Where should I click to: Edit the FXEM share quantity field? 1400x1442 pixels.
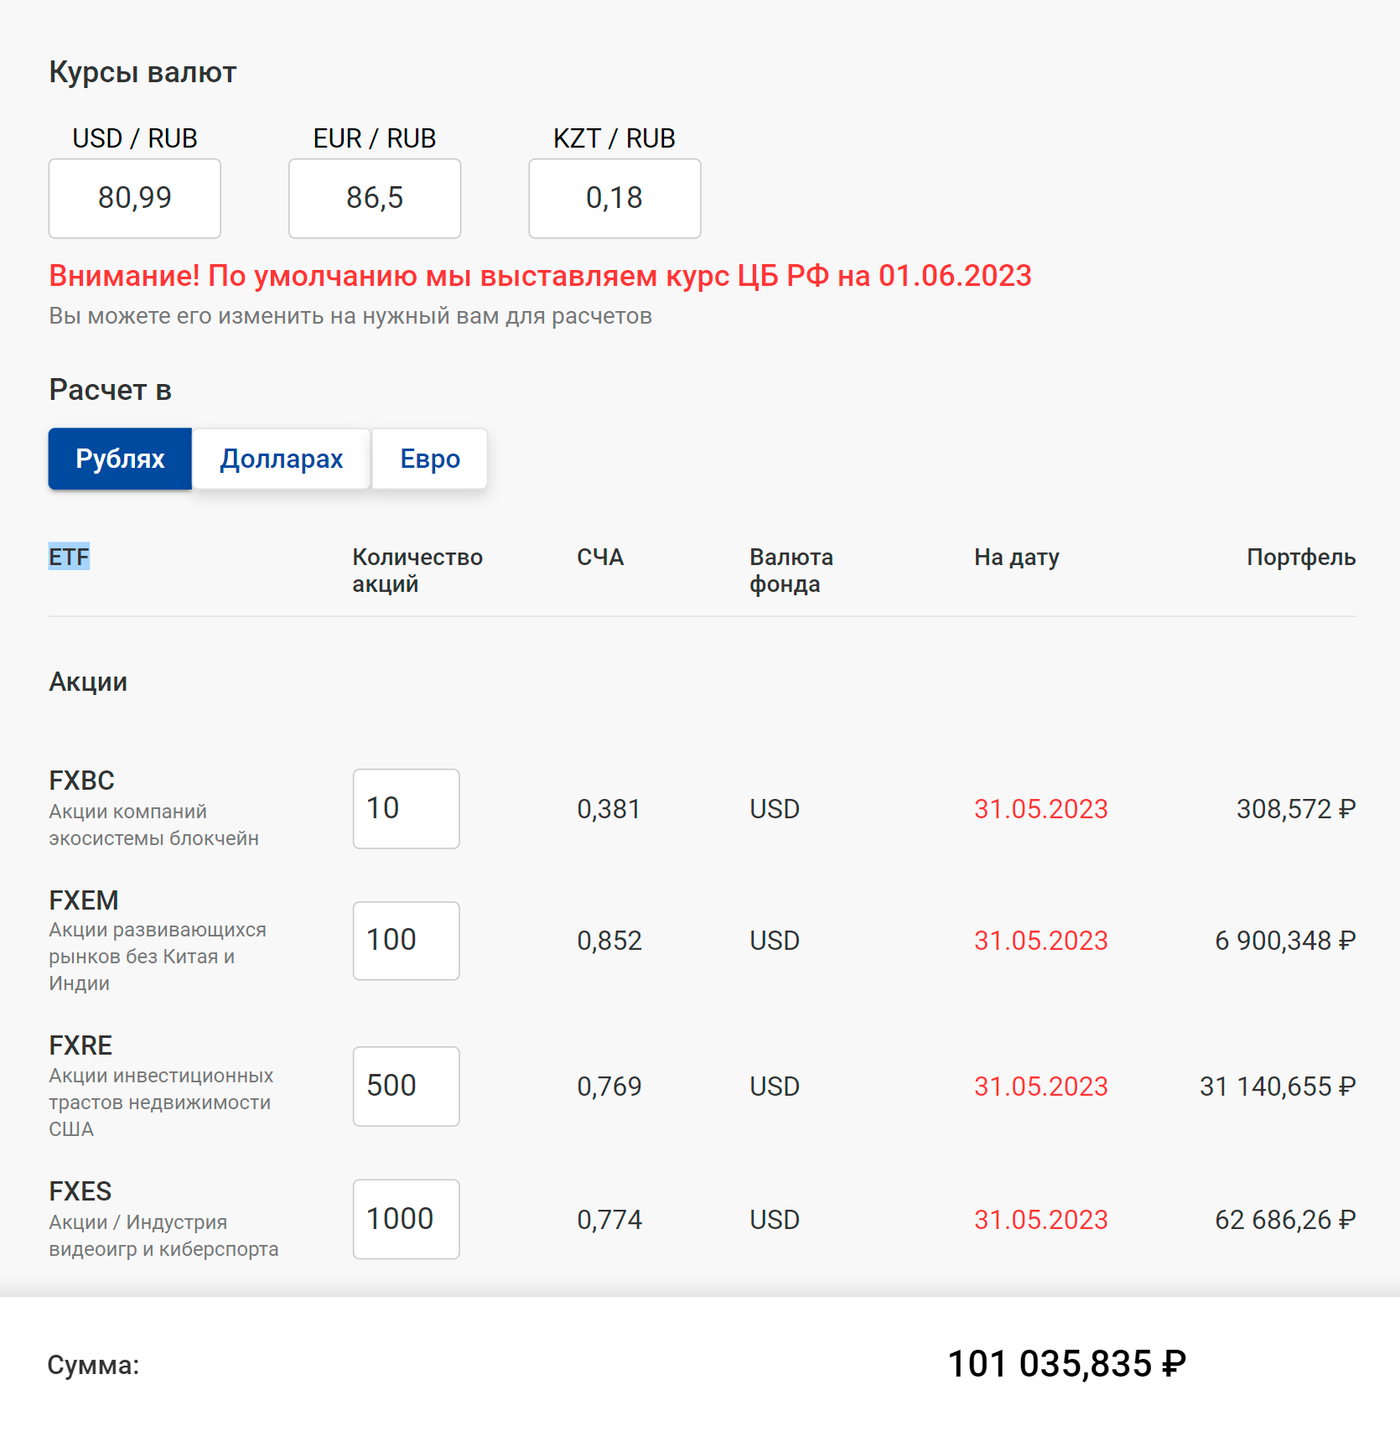tap(406, 941)
